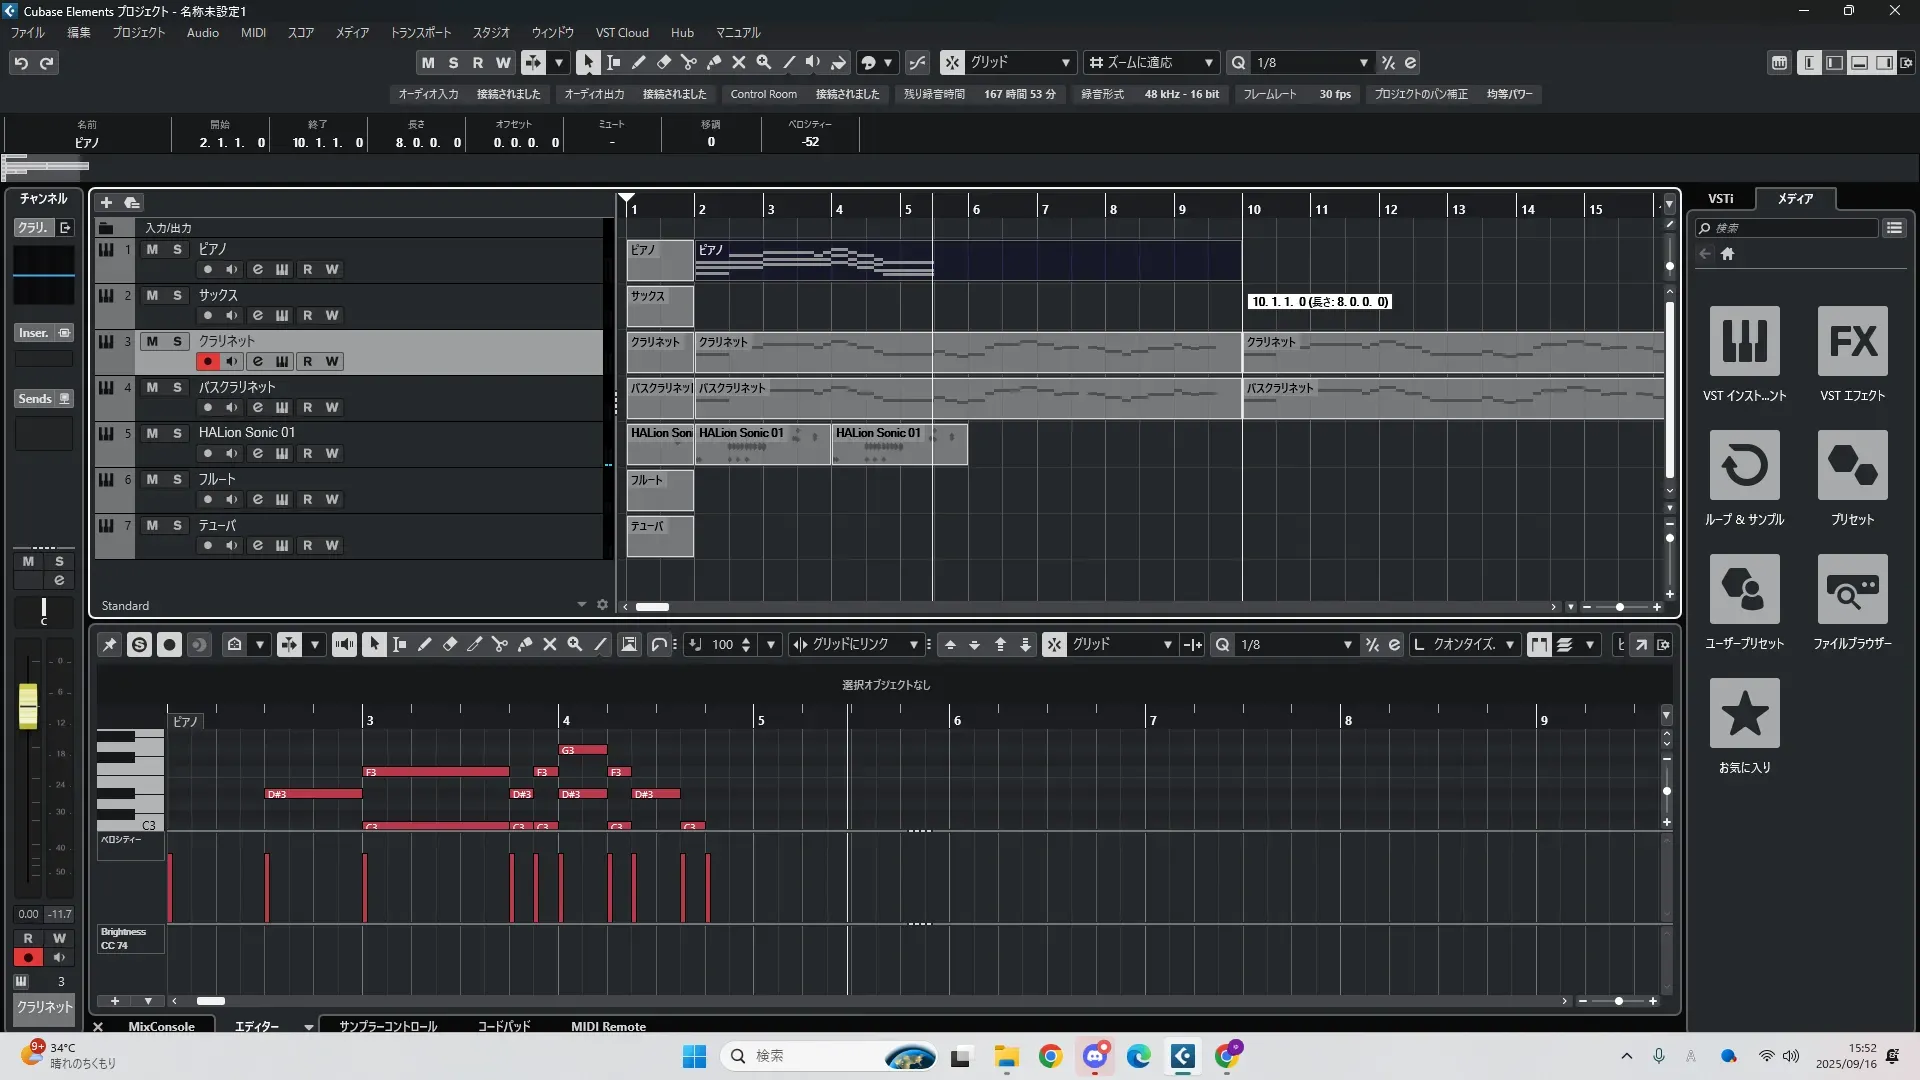Switch to the VSTi tab
Viewport: 1920px width, 1080px height.
pos(1720,199)
